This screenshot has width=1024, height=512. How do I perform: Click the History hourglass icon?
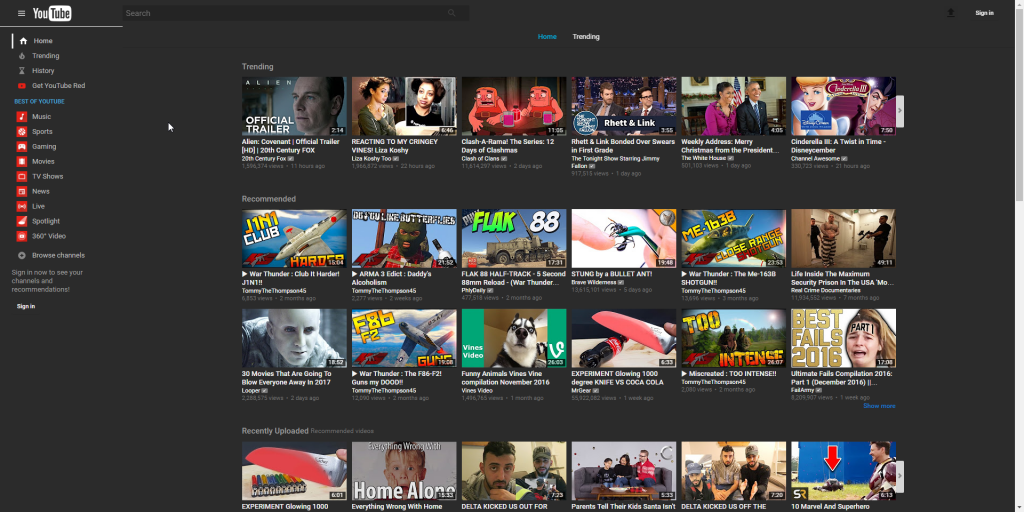22,71
